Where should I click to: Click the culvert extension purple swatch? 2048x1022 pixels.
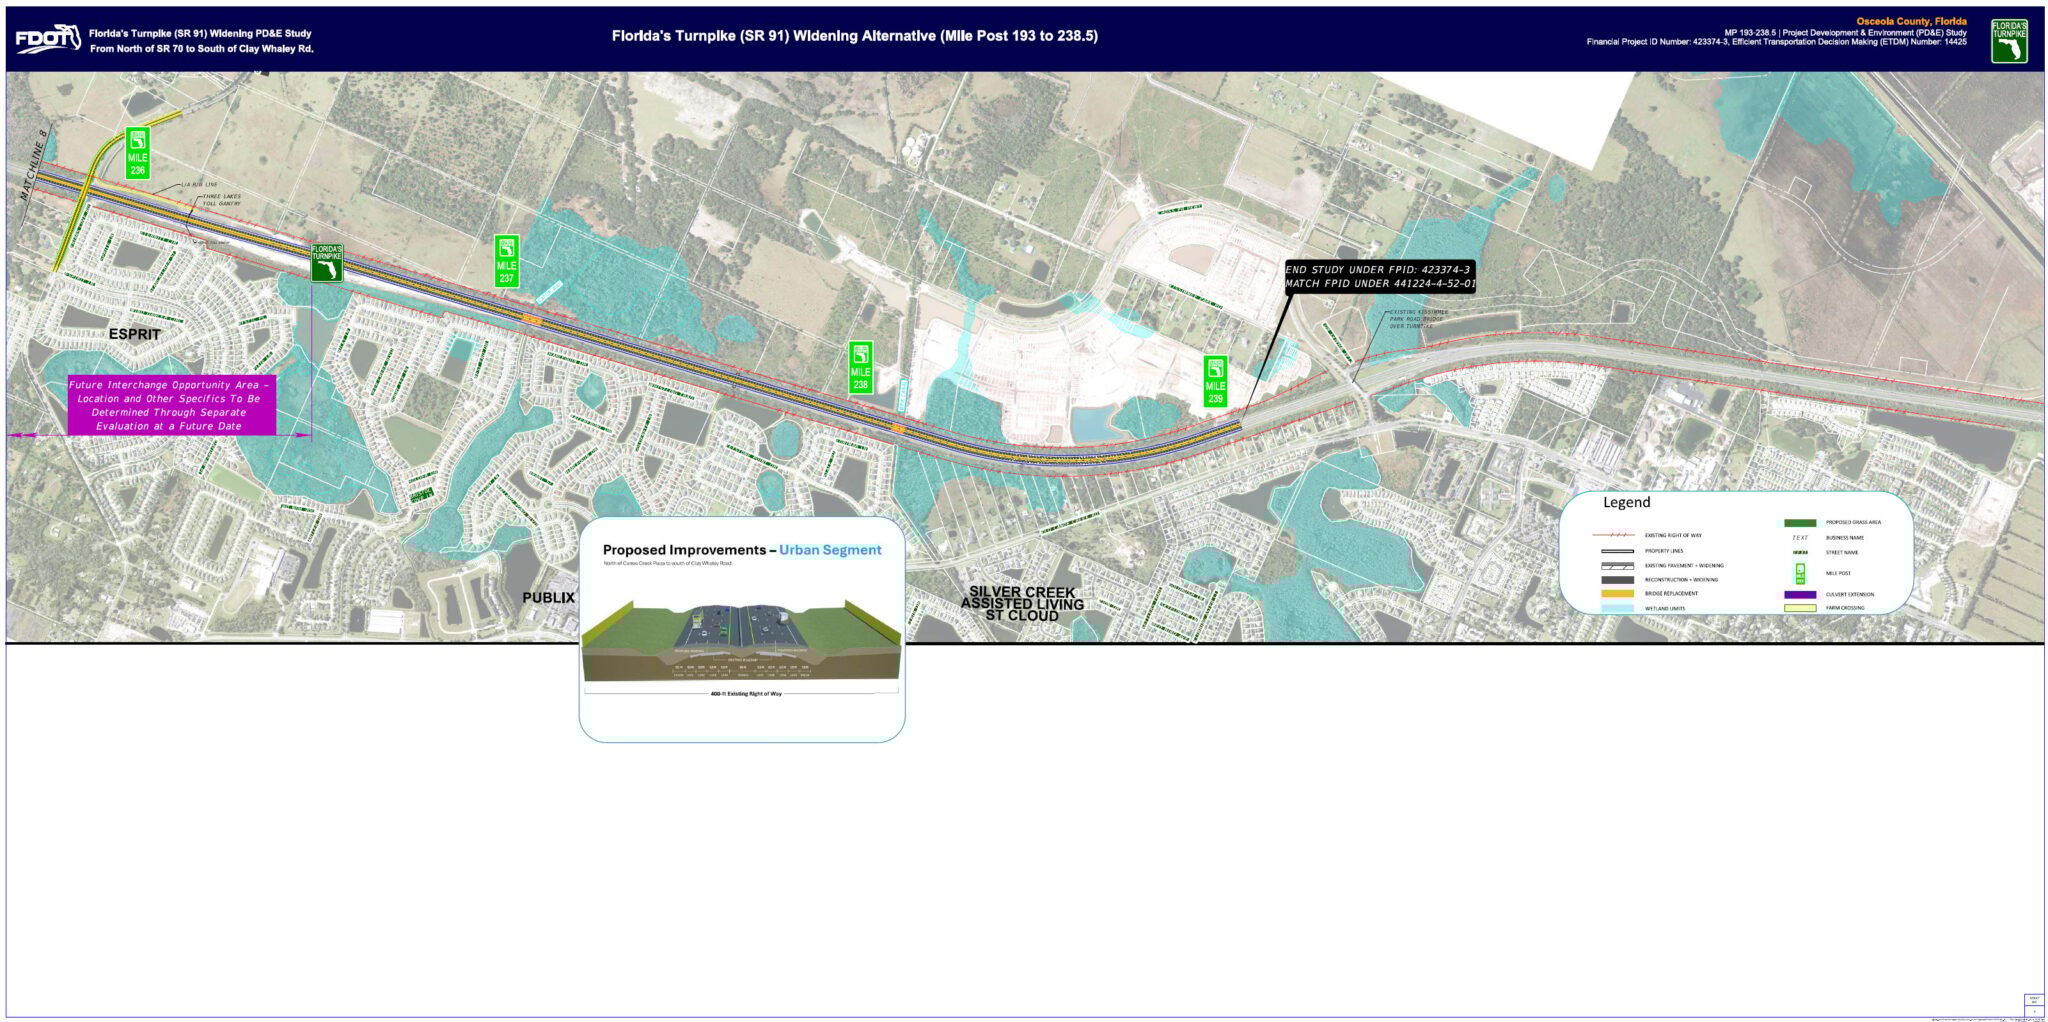click(1800, 595)
